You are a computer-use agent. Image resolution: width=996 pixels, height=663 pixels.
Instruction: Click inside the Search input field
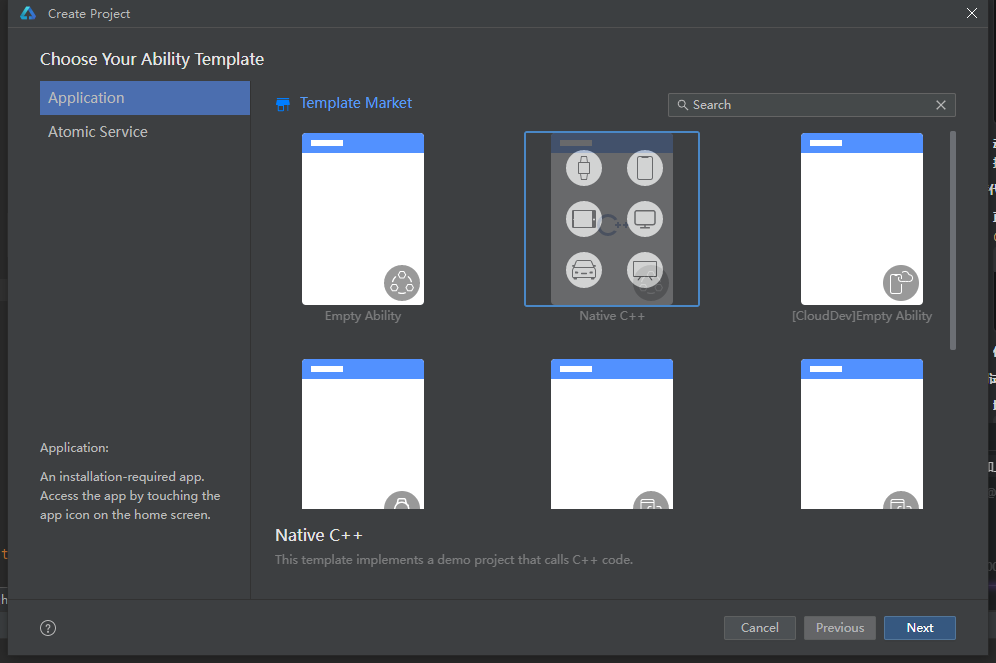(812, 105)
